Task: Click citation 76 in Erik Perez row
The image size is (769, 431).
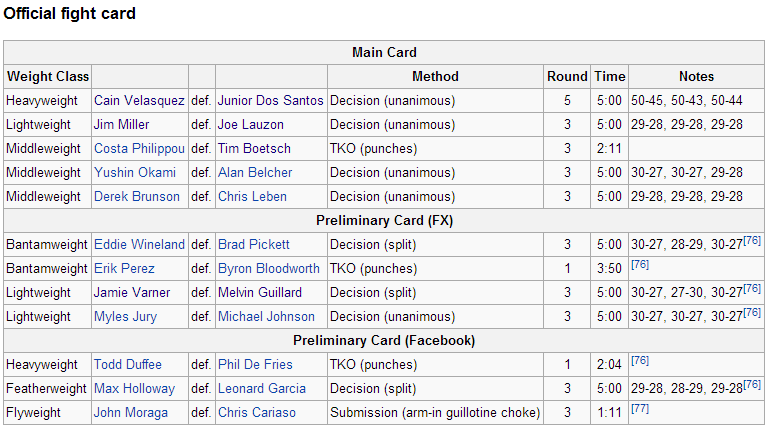Action: 640,265
